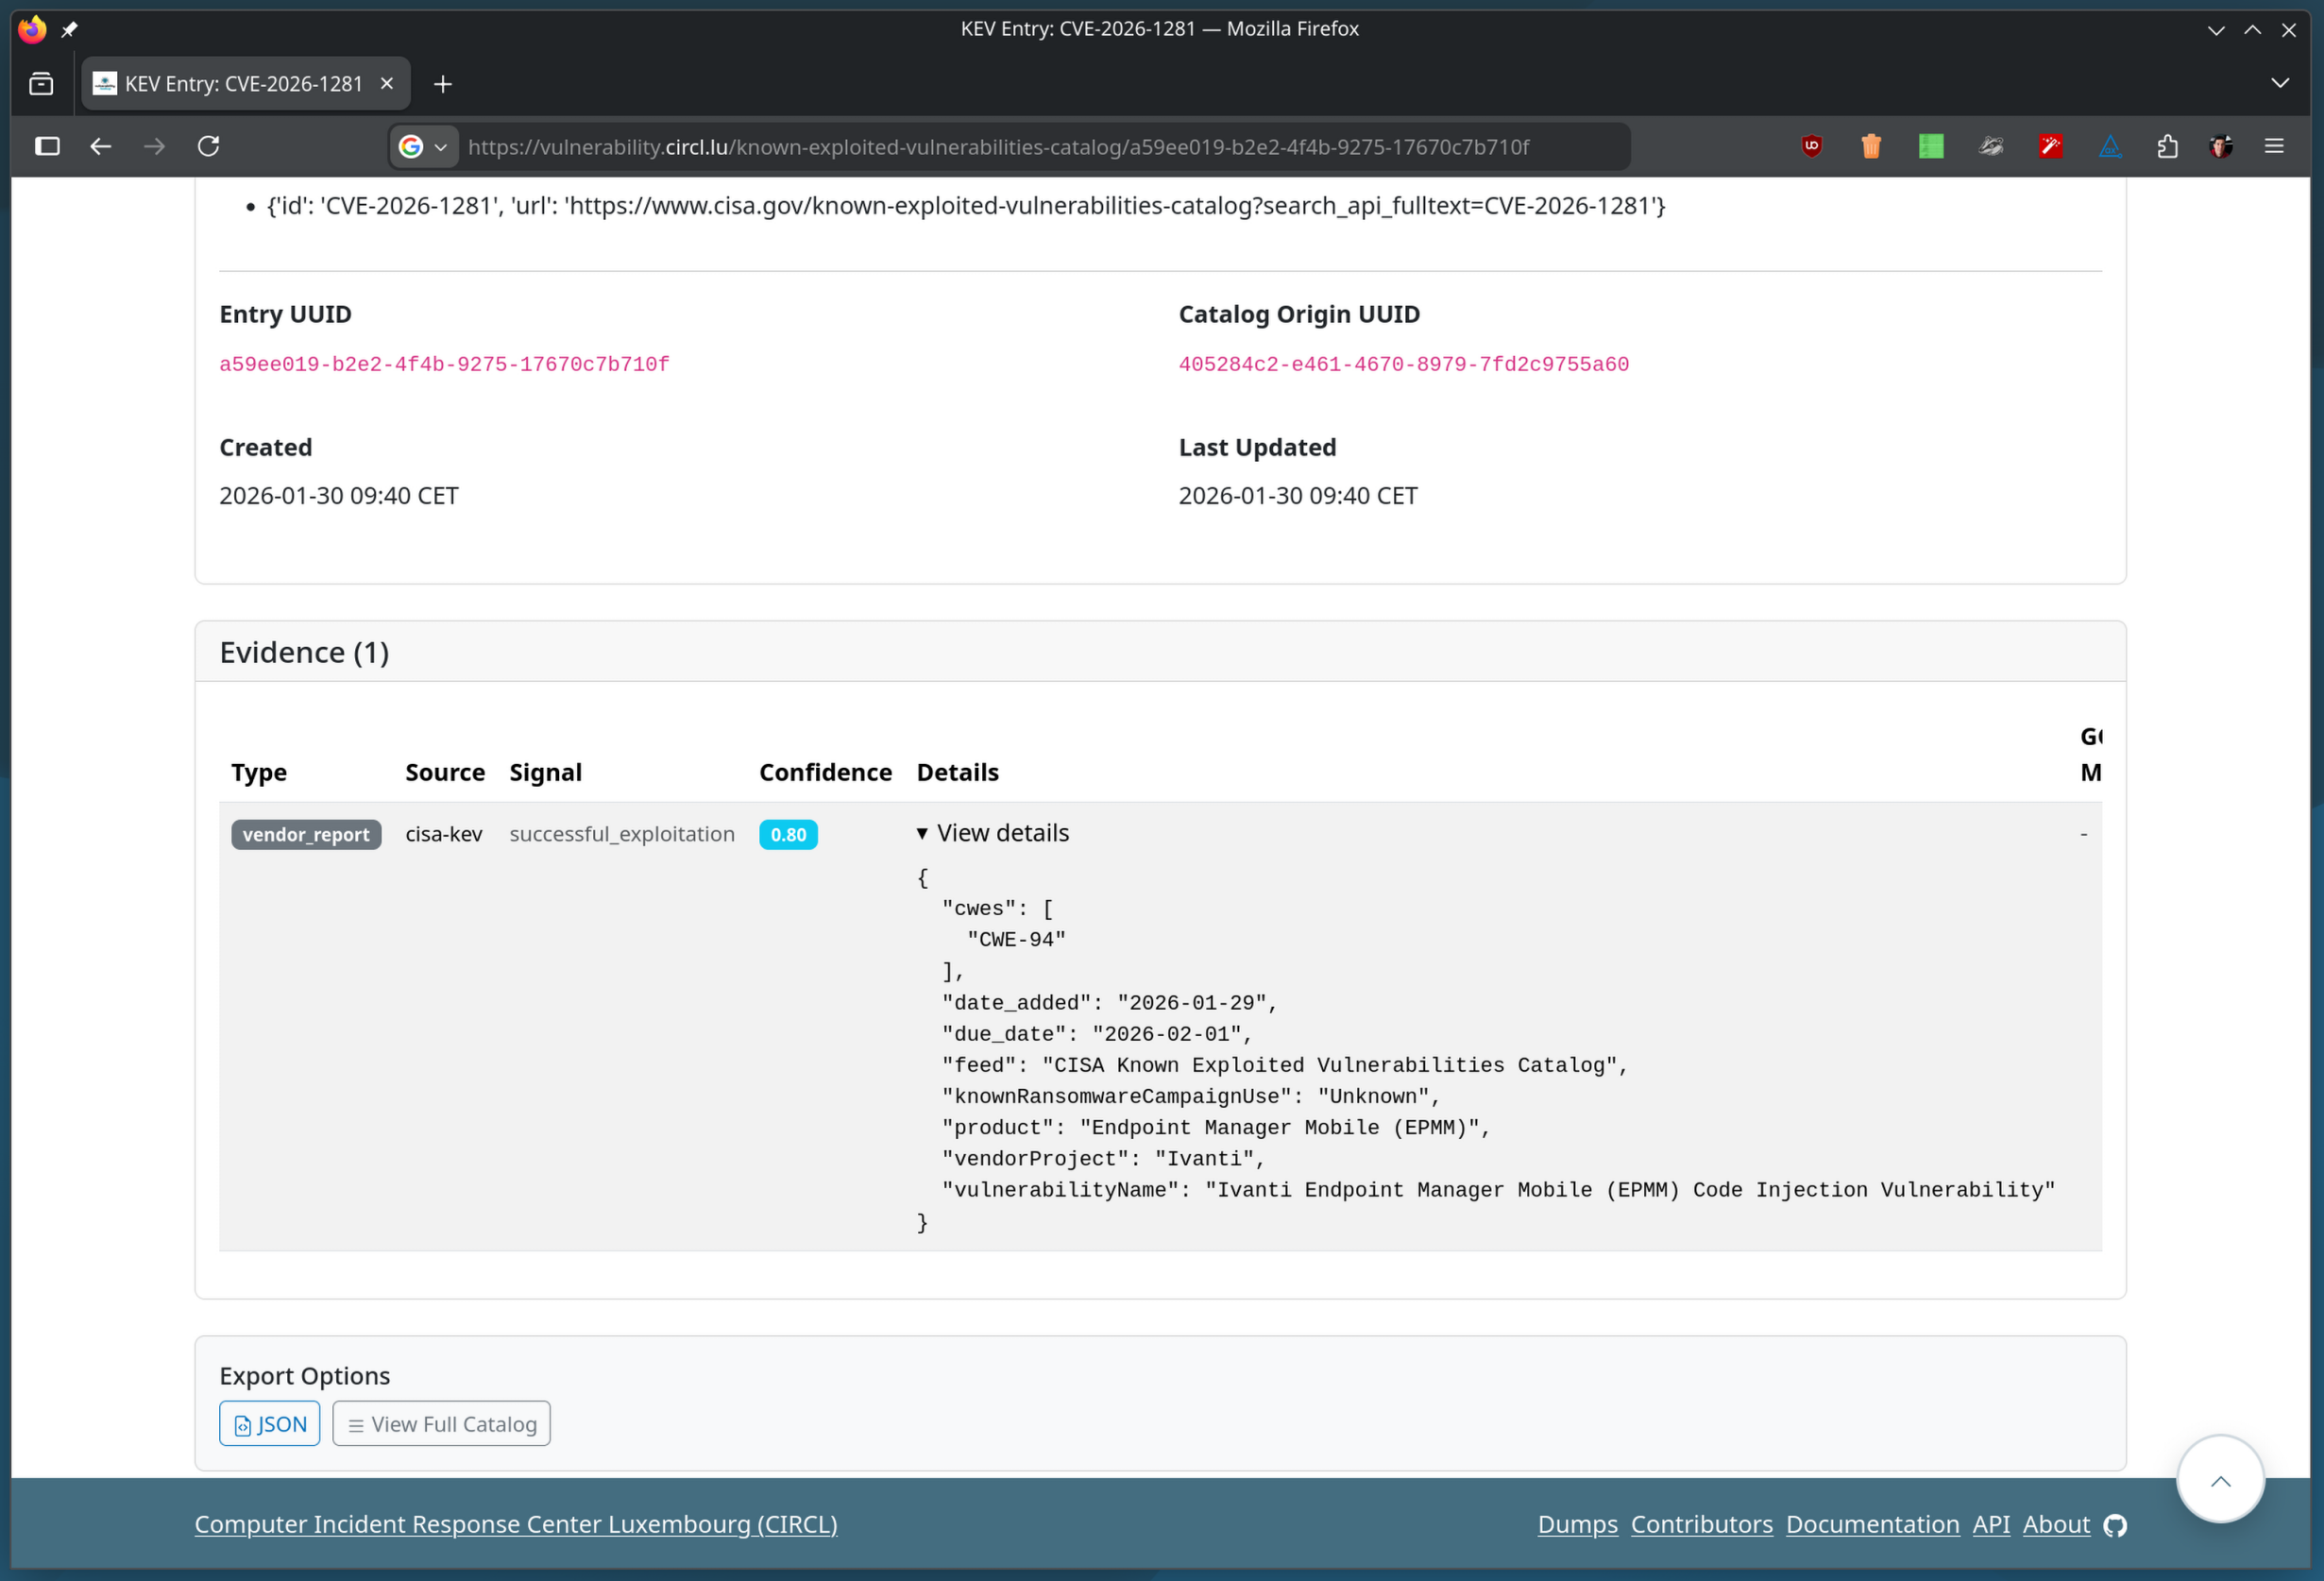Click the reload page icon
Screen dimensions: 2324x1581
pyautogui.click(x=208, y=146)
